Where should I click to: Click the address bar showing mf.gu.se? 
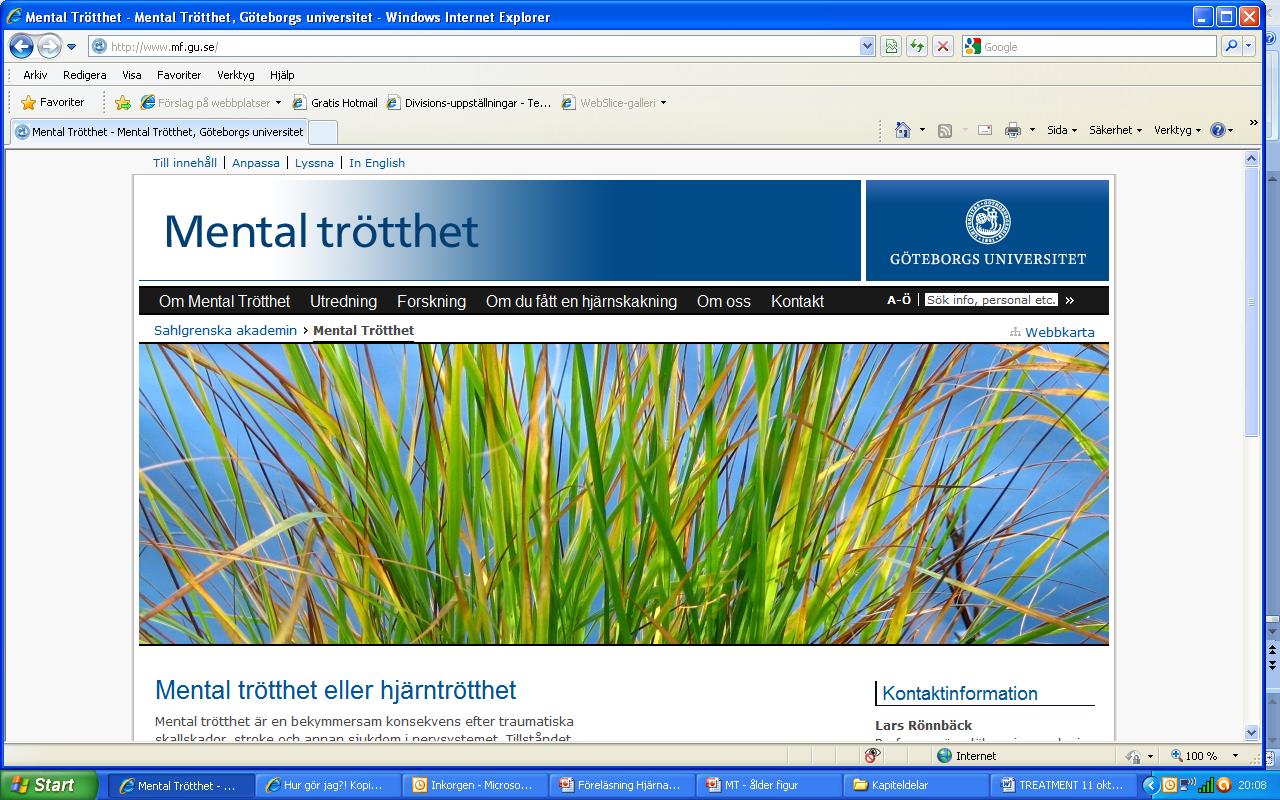point(474,46)
